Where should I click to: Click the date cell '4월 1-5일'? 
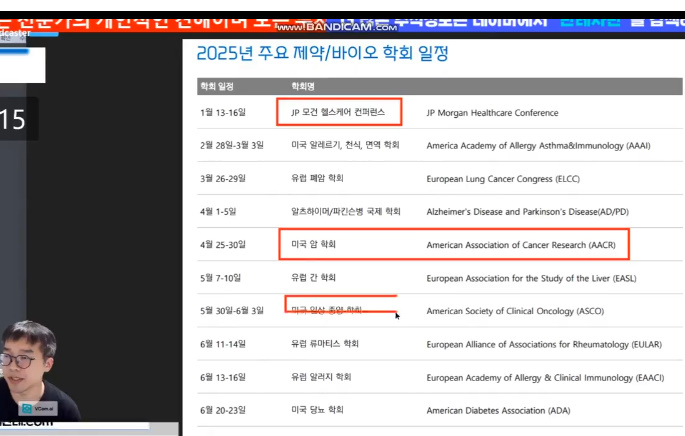(218, 211)
